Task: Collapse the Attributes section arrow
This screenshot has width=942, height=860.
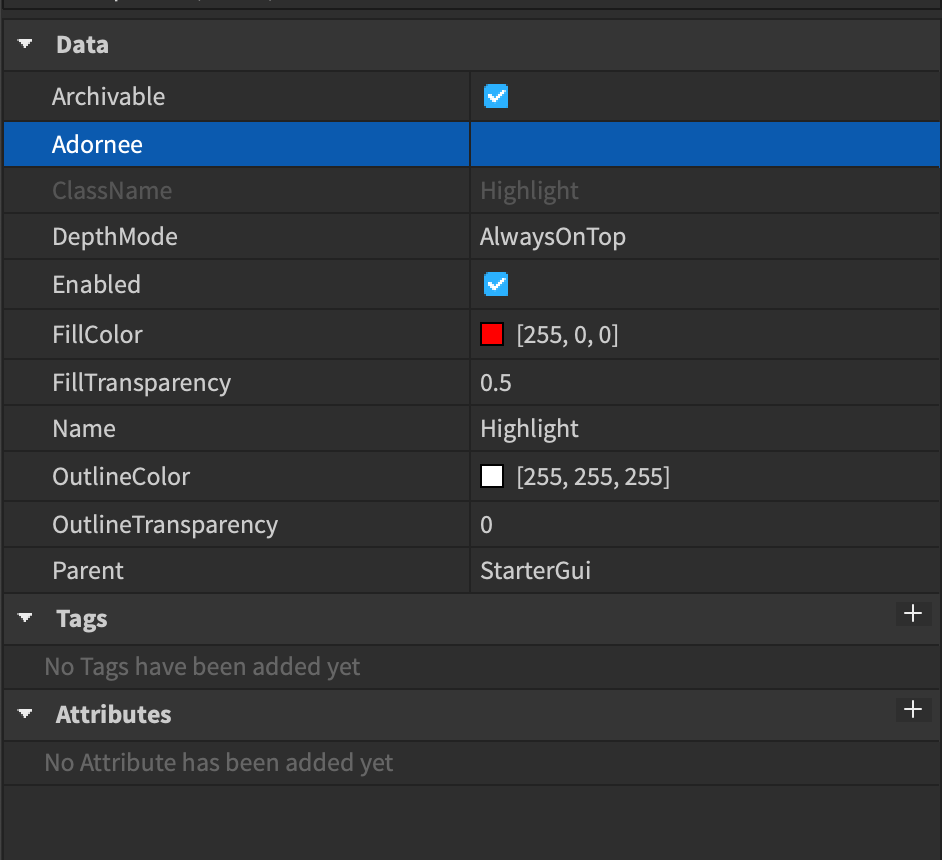Action: click(x=25, y=715)
